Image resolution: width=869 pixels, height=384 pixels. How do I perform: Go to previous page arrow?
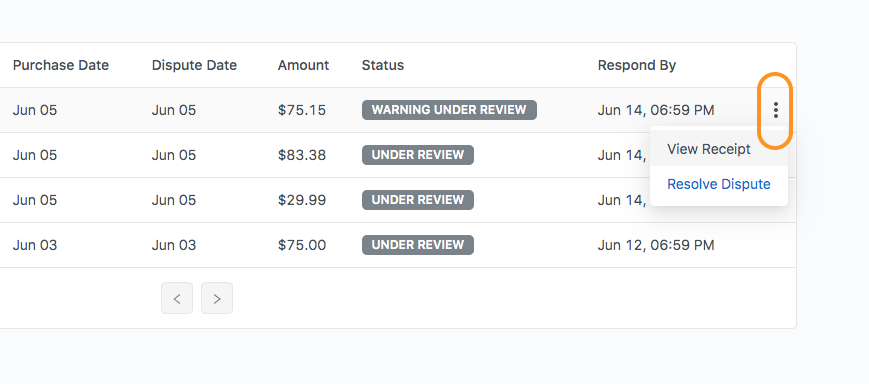[177, 298]
